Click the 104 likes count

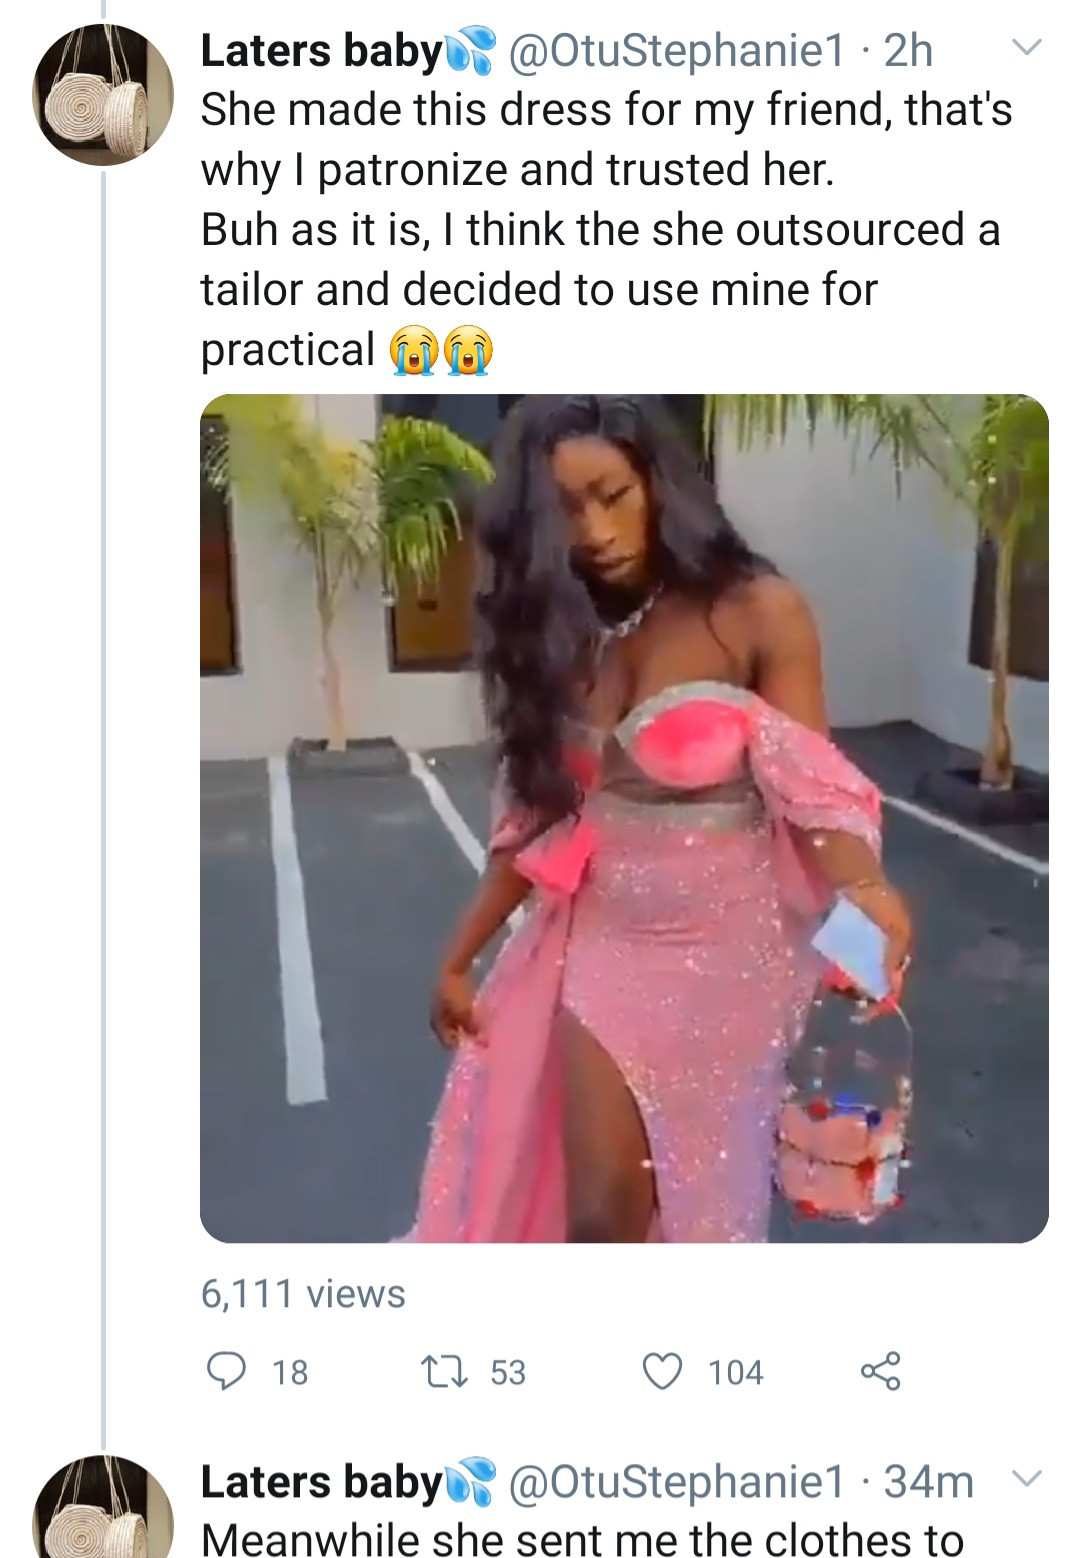pyautogui.click(x=735, y=1372)
